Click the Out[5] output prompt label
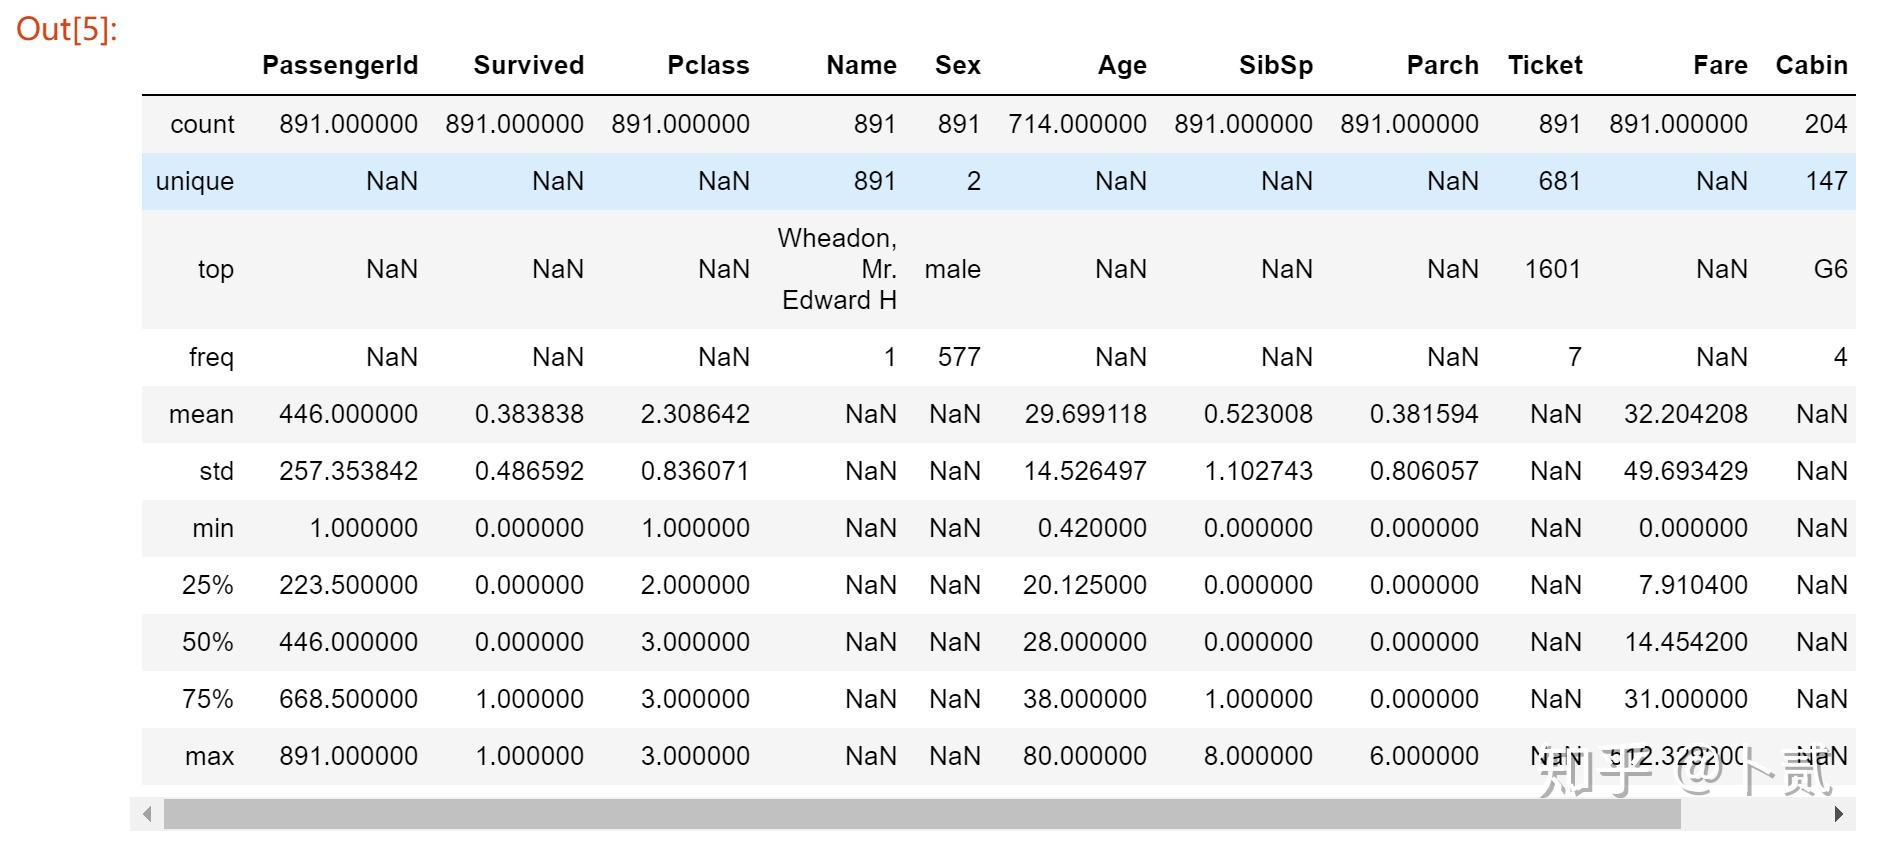This screenshot has width=1881, height=847. tap(67, 29)
